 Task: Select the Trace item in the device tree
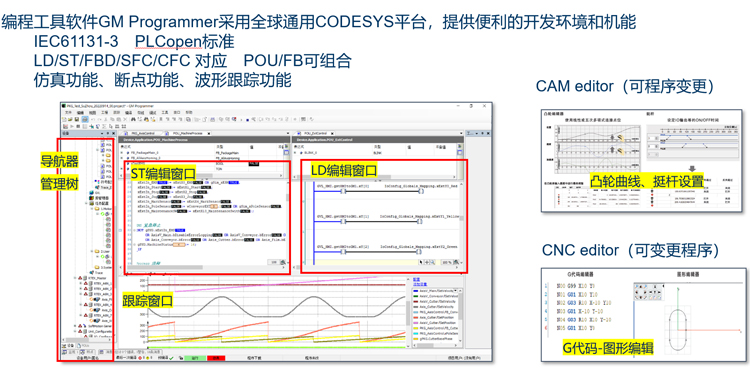(99, 273)
